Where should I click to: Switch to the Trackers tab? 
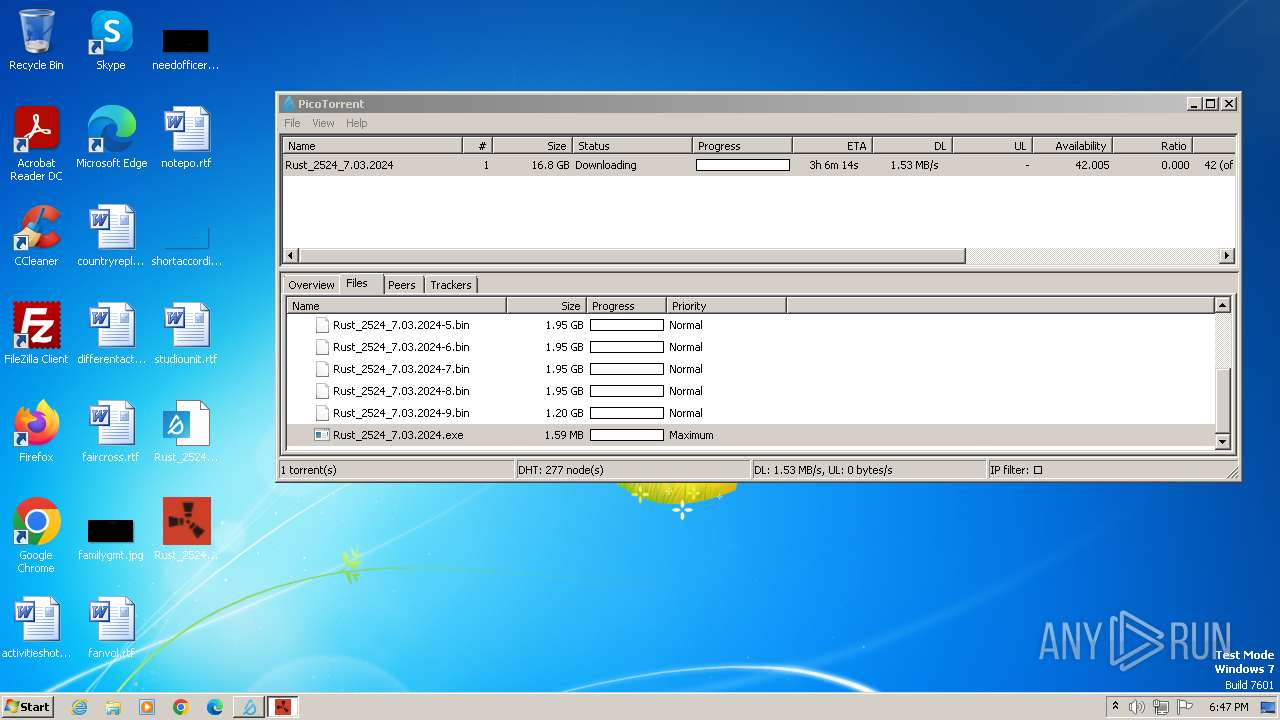click(450, 285)
